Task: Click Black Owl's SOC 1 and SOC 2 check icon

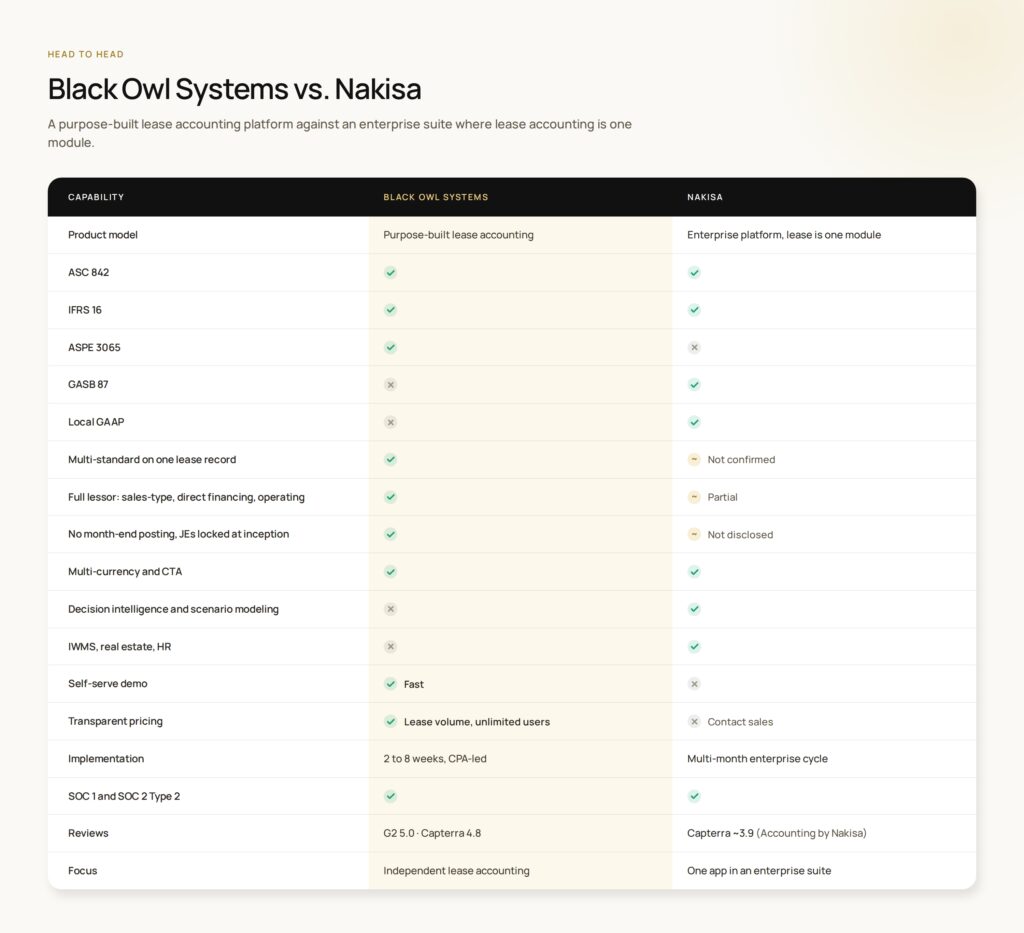Action: coord(391,796)
